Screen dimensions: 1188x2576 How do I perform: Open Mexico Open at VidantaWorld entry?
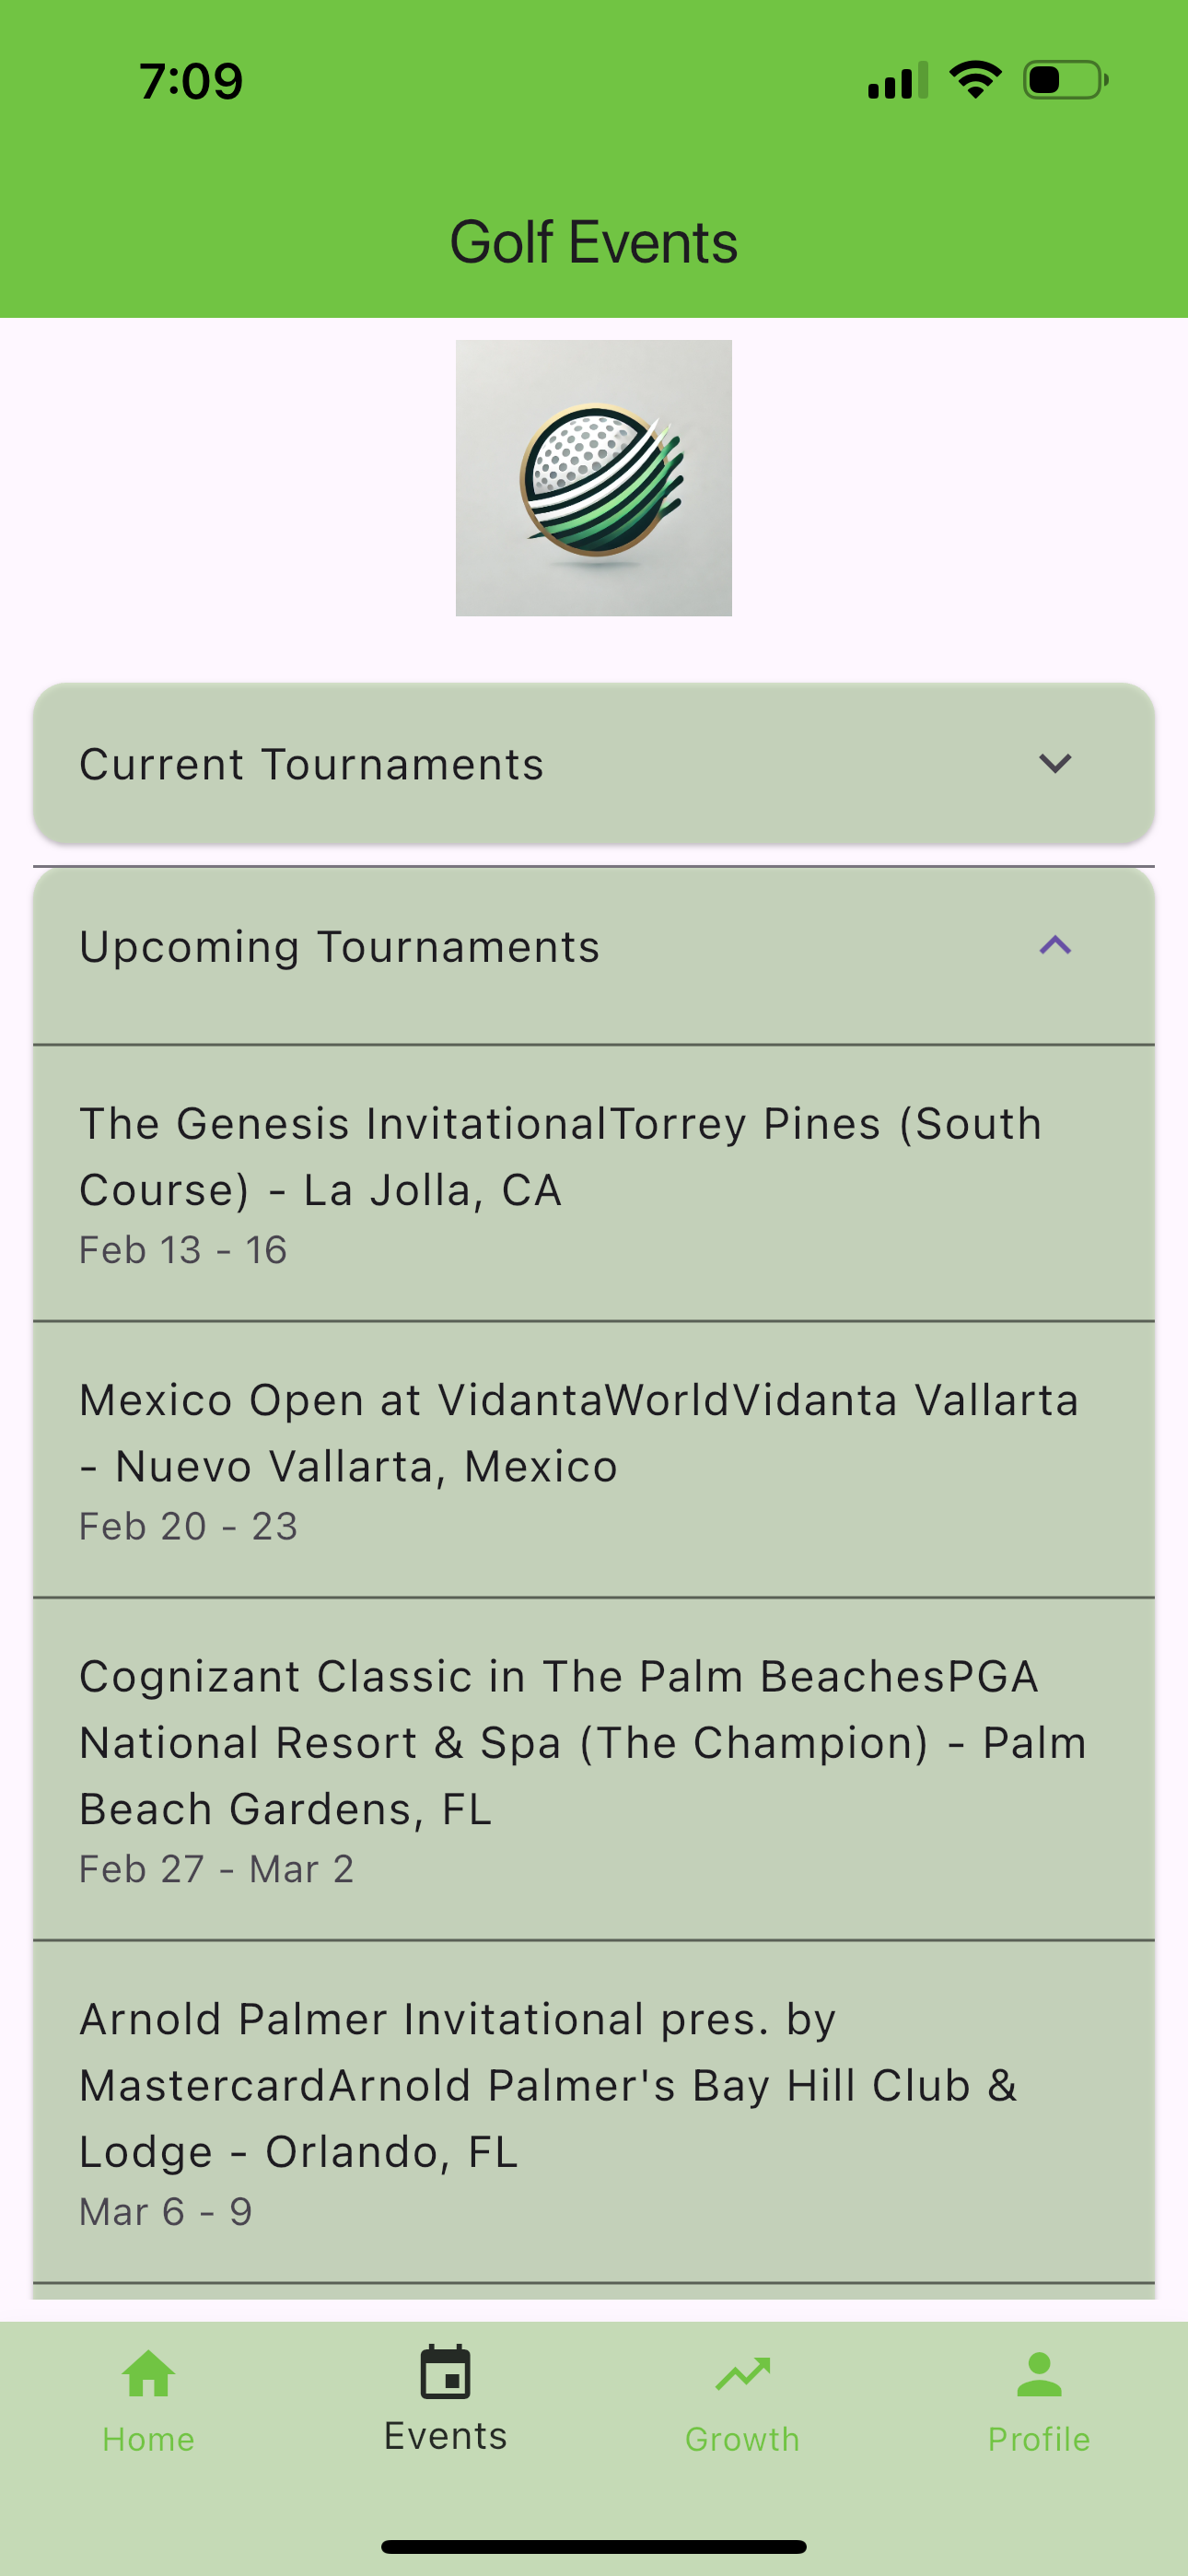594,1460
